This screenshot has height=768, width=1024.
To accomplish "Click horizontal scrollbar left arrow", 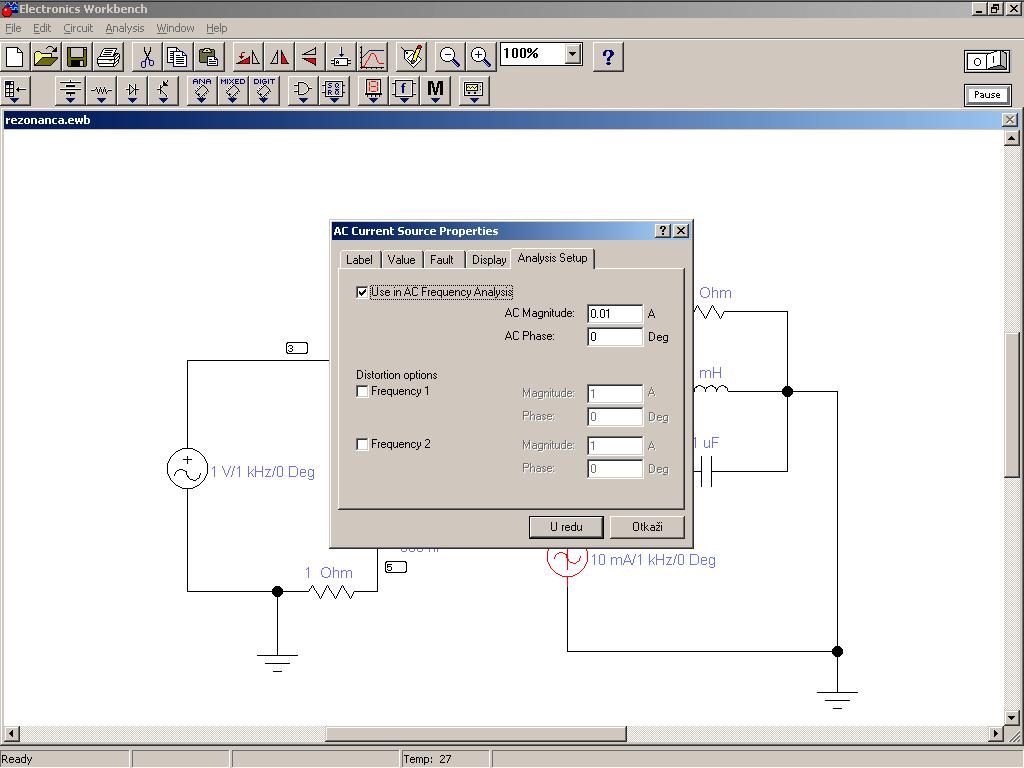I will 11,733.
